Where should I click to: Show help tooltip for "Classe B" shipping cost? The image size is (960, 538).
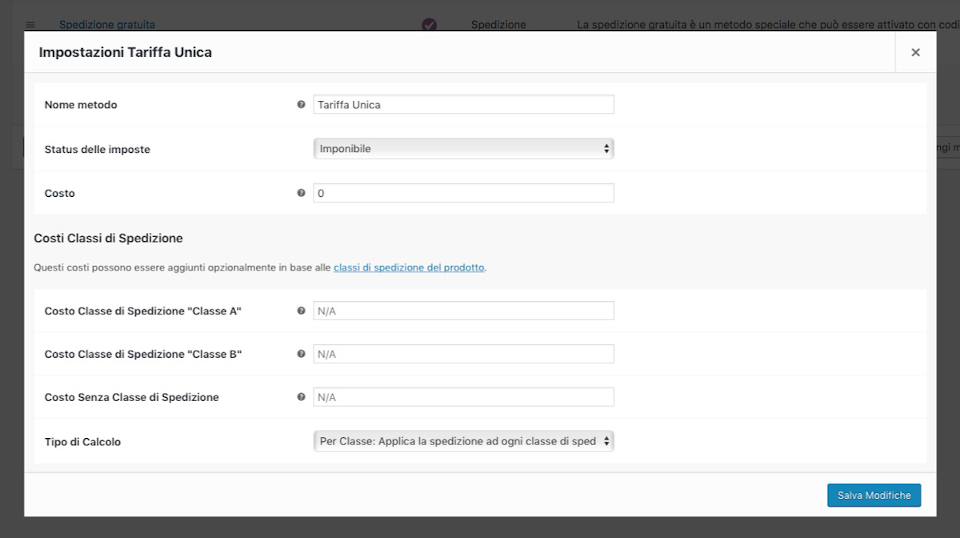[301, 354]
